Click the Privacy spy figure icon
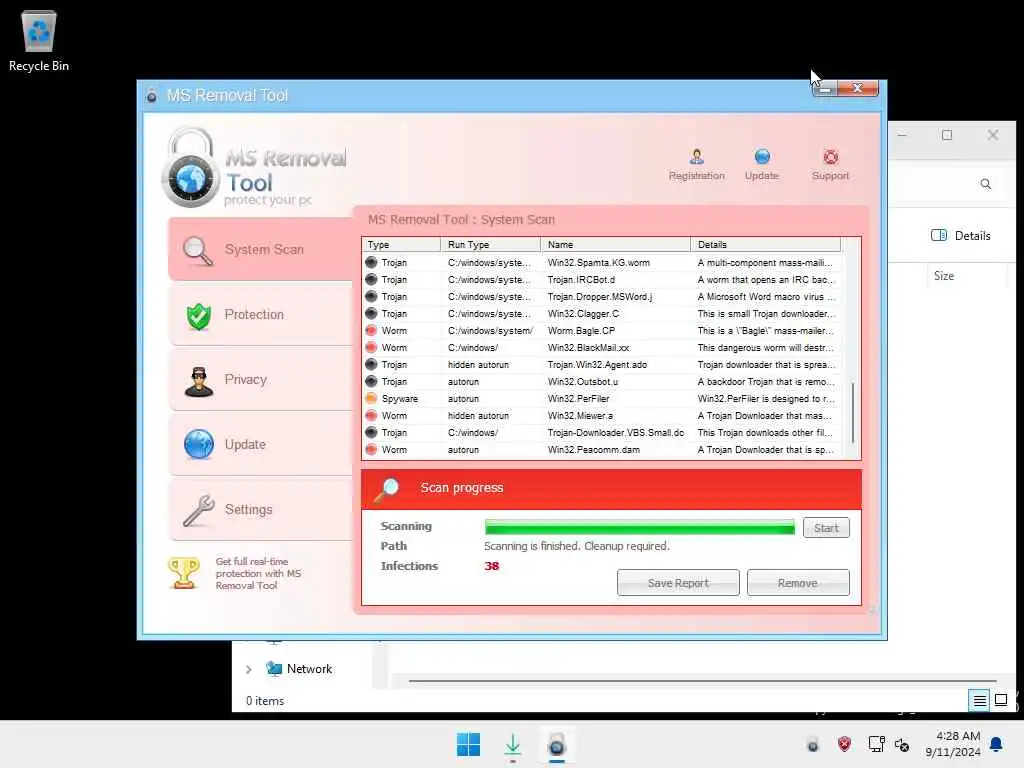This screenshot has width=1024, height=768. pos(199,381)
